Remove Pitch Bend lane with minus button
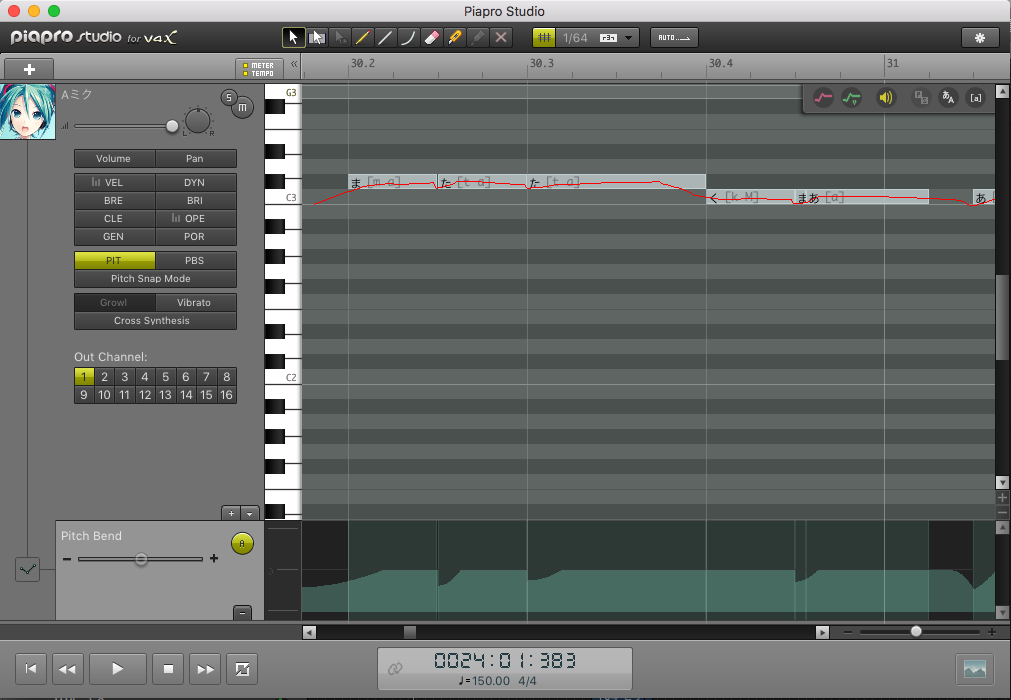 click(x=242, y=612)
